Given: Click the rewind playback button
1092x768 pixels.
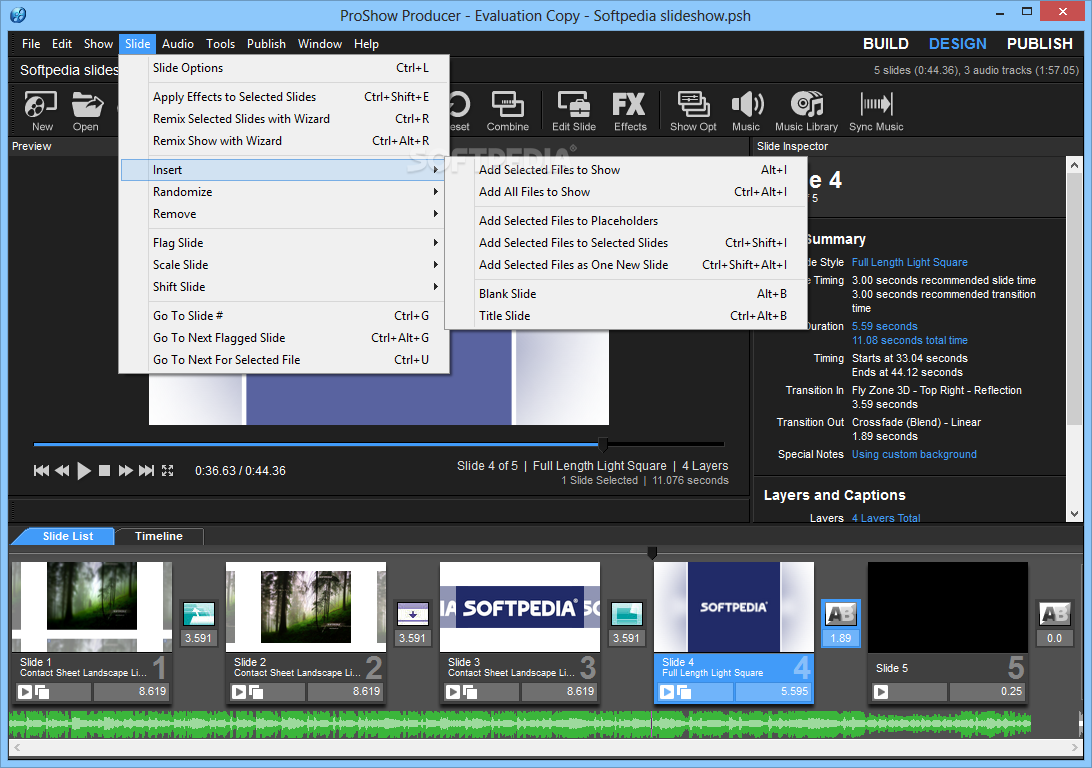Looking at the screenshot, I should click(62, 471).
